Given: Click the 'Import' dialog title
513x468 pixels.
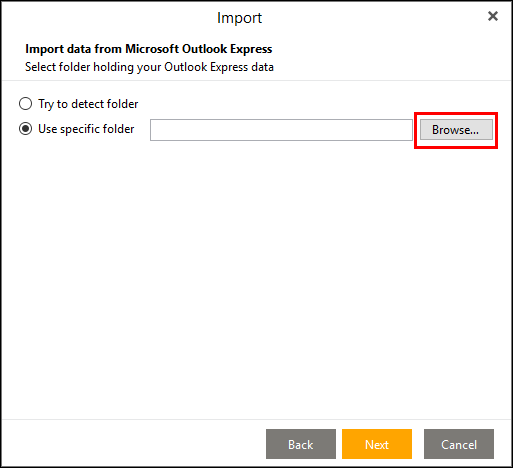Looking at the screenshot, I should [239, 18].
